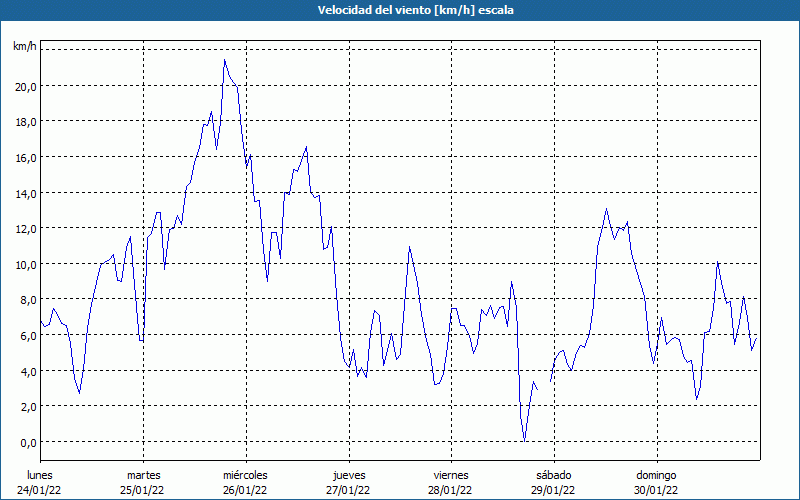
Task: Click the 10,0 y-axis value
Action: [x=26, y=265]
